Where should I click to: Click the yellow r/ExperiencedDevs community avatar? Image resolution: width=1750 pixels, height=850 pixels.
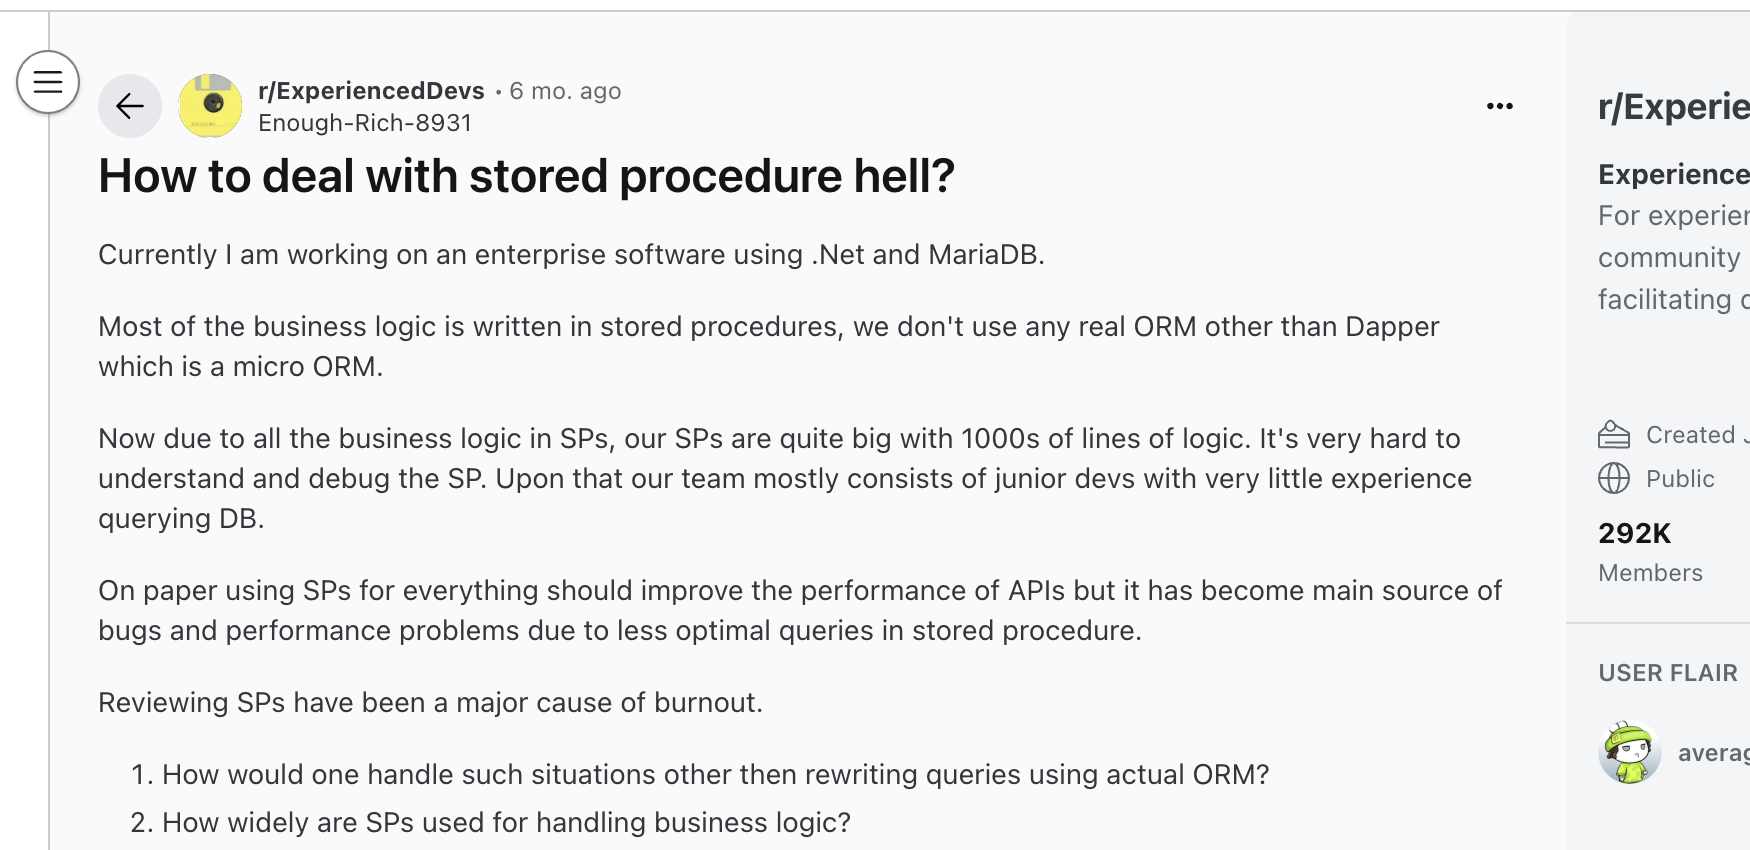(x=210, y=106)
